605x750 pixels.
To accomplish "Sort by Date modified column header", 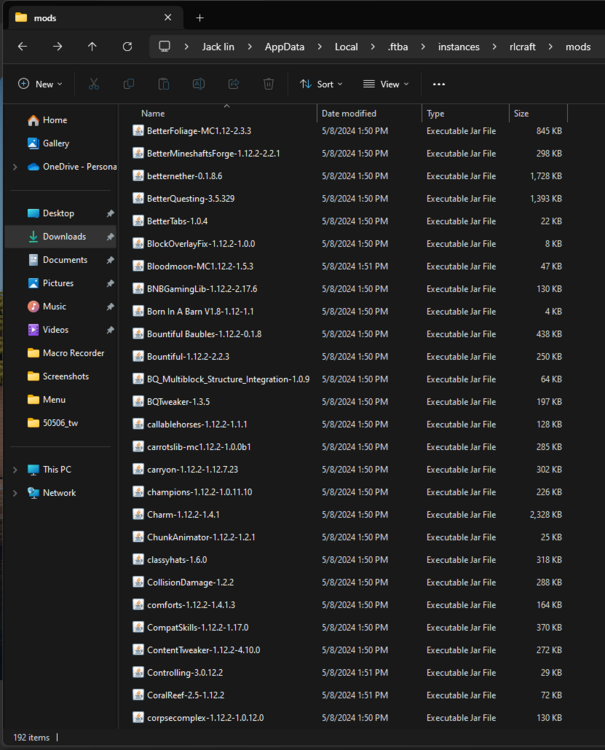I will click(x=349, y=114).
